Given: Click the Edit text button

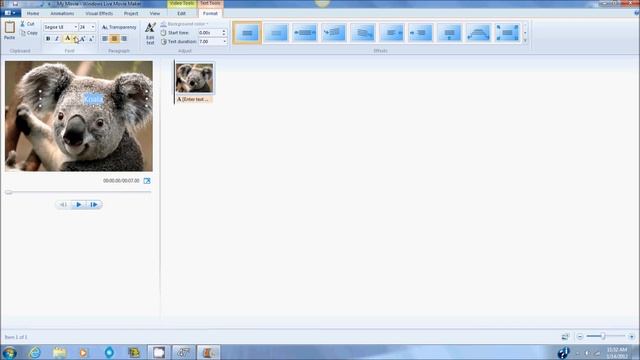Looking at the screenshot, I should (150, 33).
